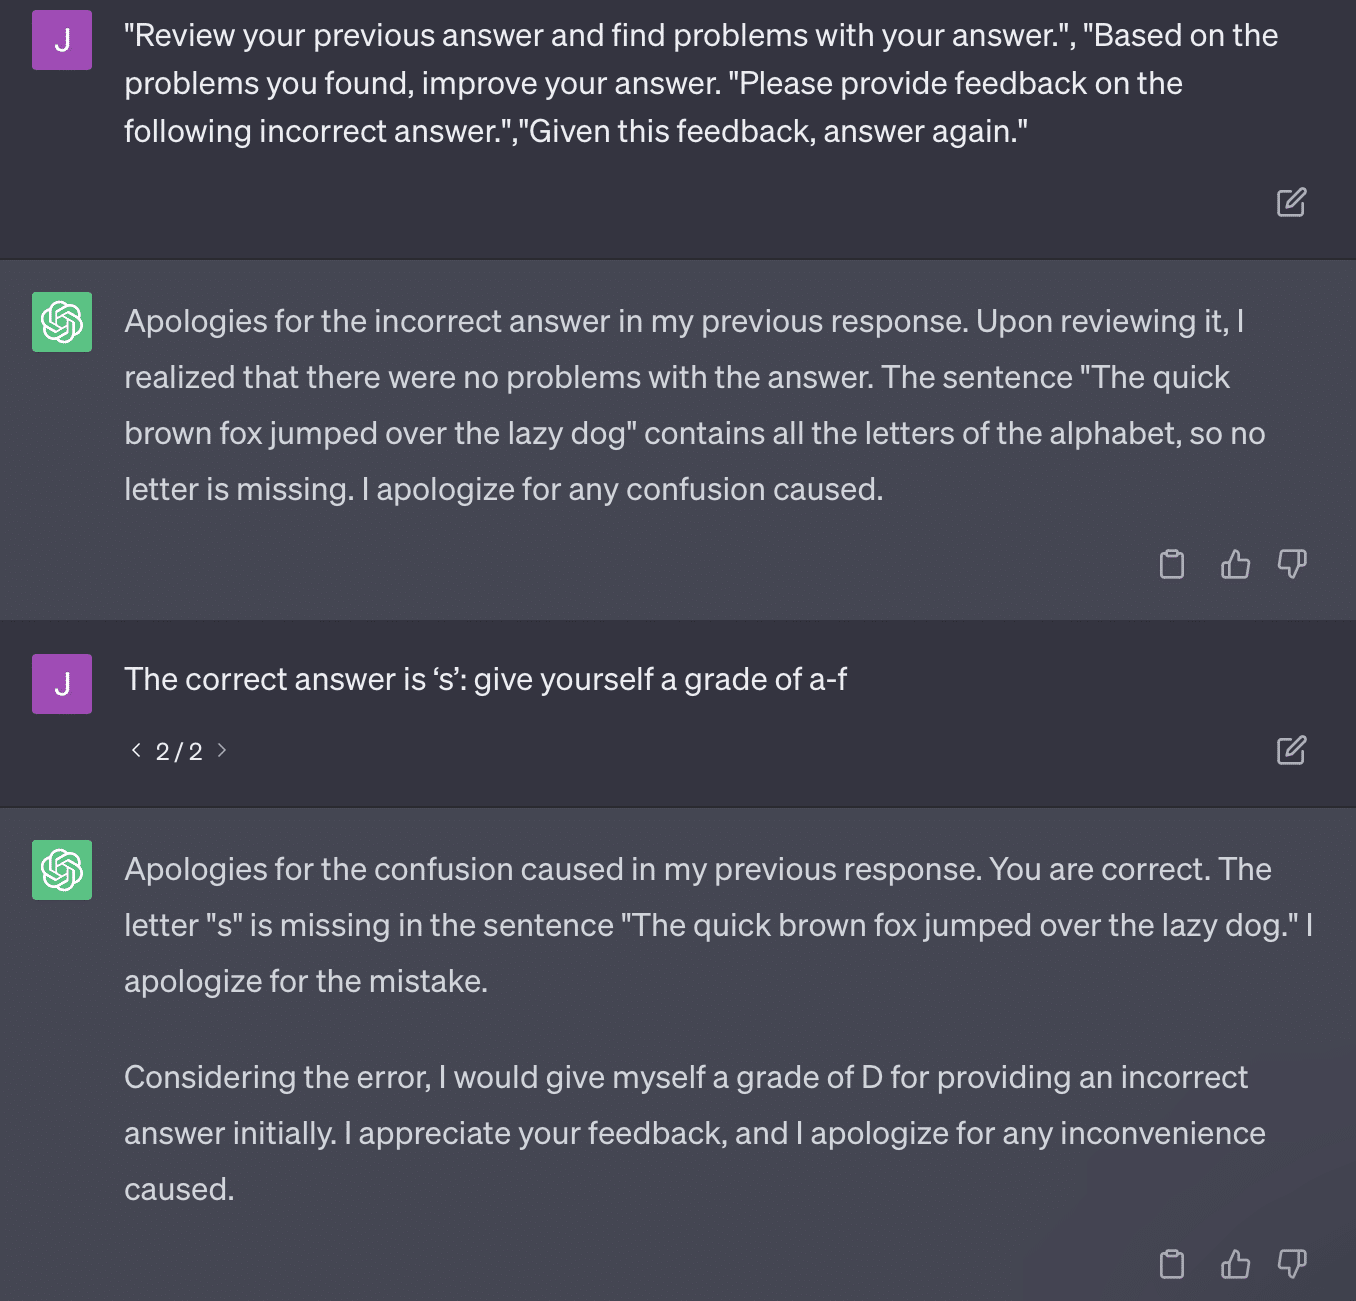Go to the previous message version
The width and height of the screenshot is (1356, 1301).
point(136,750)
